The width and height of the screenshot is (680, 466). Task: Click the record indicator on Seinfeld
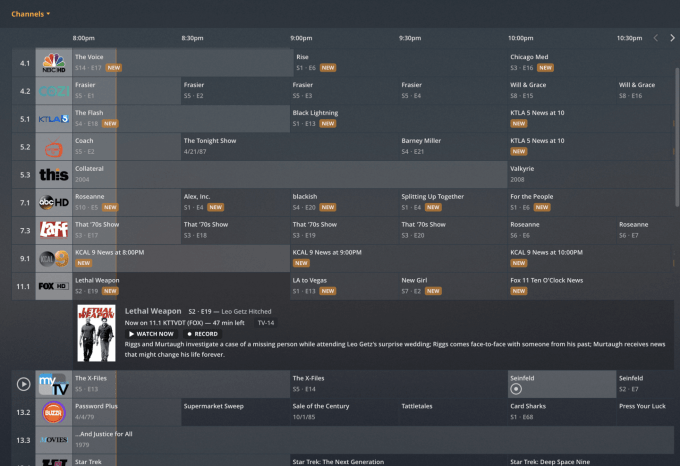click(516, 389)
